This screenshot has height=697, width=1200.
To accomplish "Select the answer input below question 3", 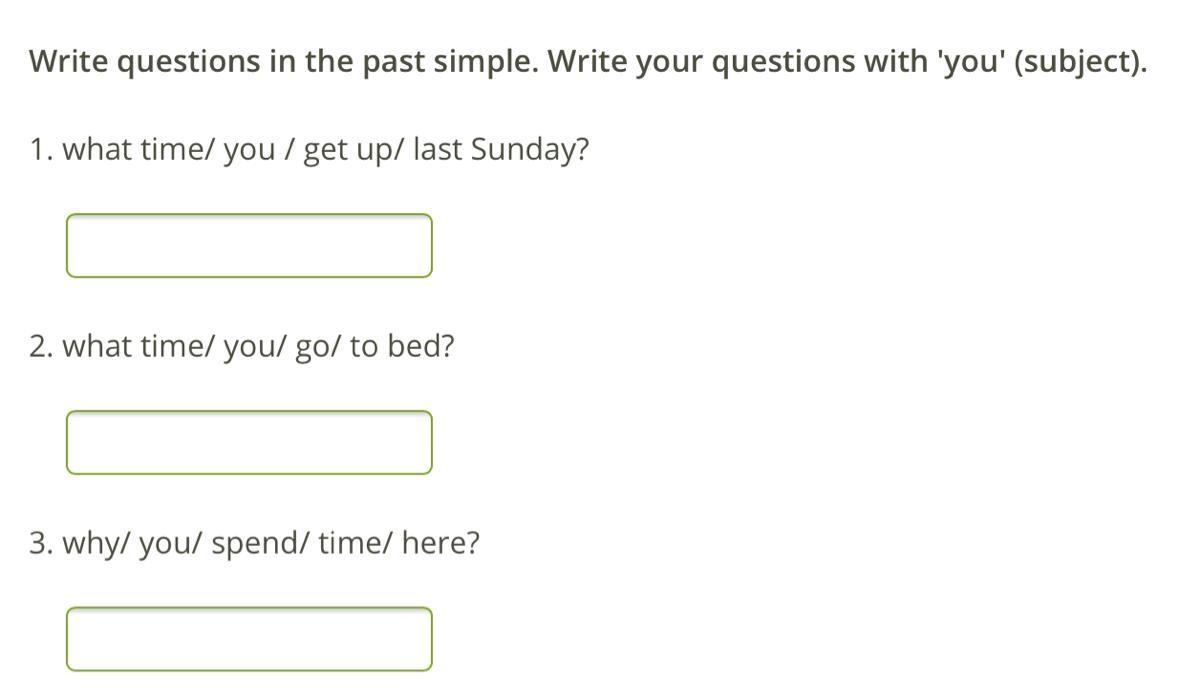I will [x=249, y=639].
